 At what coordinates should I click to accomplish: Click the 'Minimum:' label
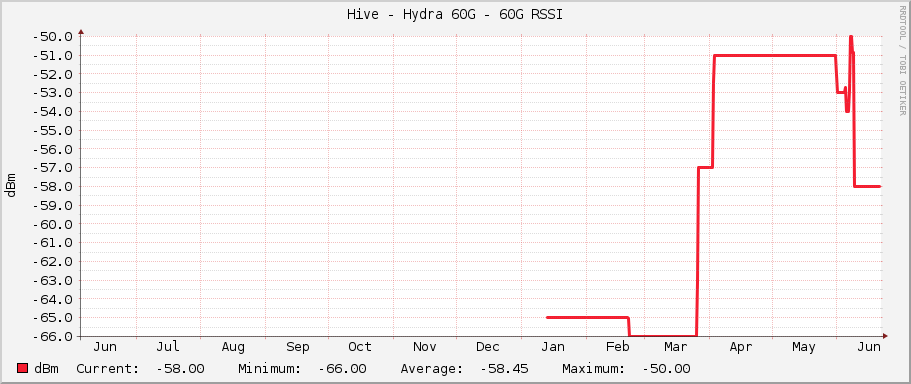[270, 369]
